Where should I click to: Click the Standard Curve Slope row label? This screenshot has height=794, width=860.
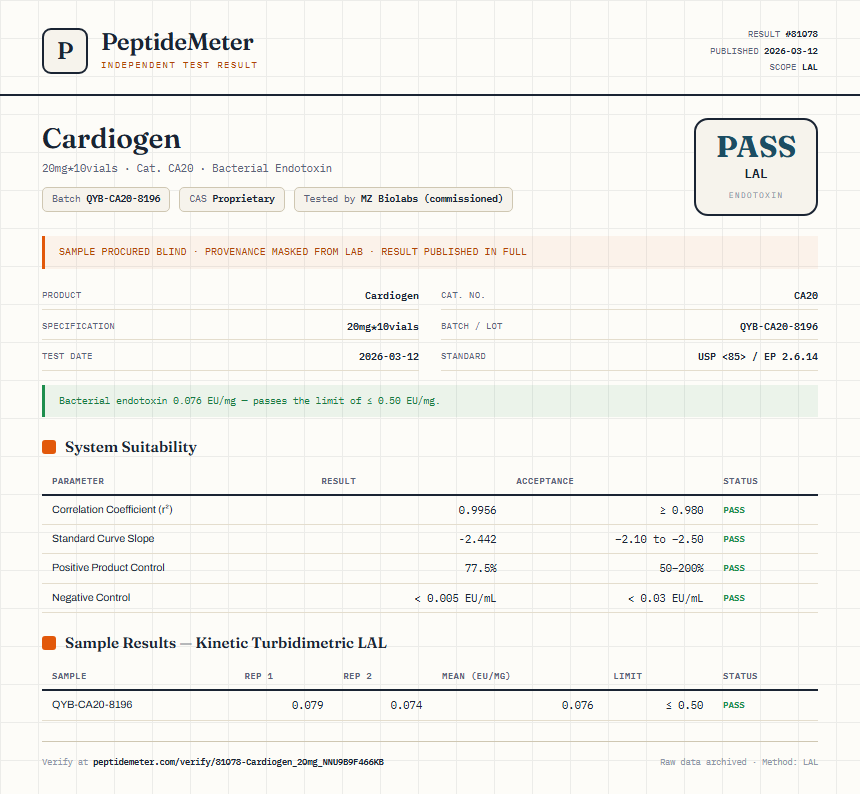coord(103,538)
